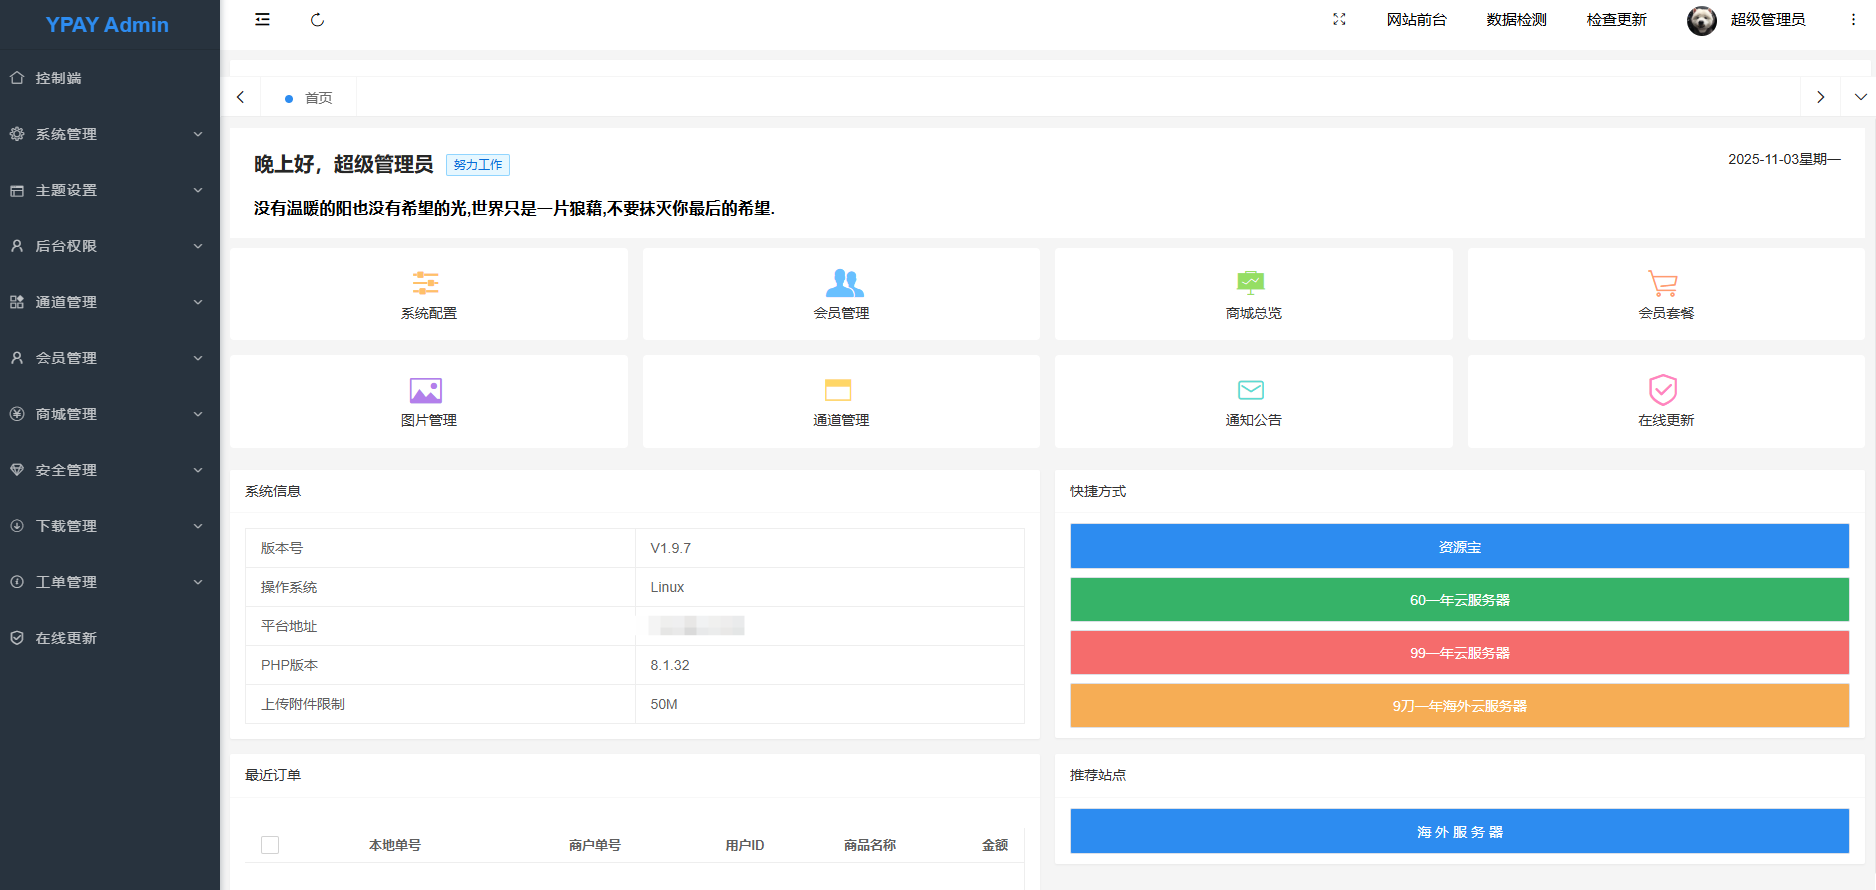Open the 超级管理员 user menu
The width and height of the screenshot is (1876, 890).
tap(1768, 20)
